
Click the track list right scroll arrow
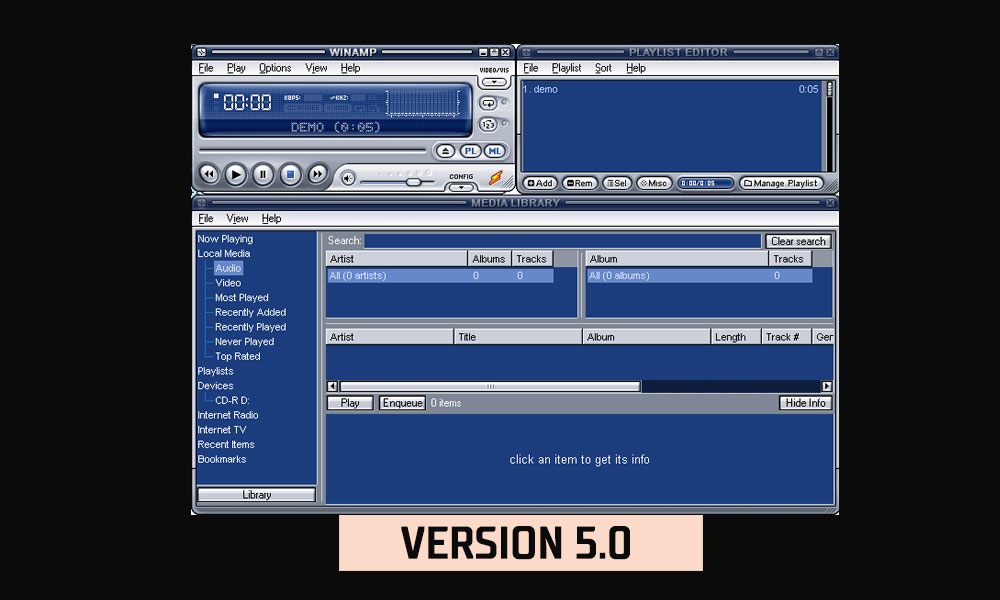coord(827,386)
